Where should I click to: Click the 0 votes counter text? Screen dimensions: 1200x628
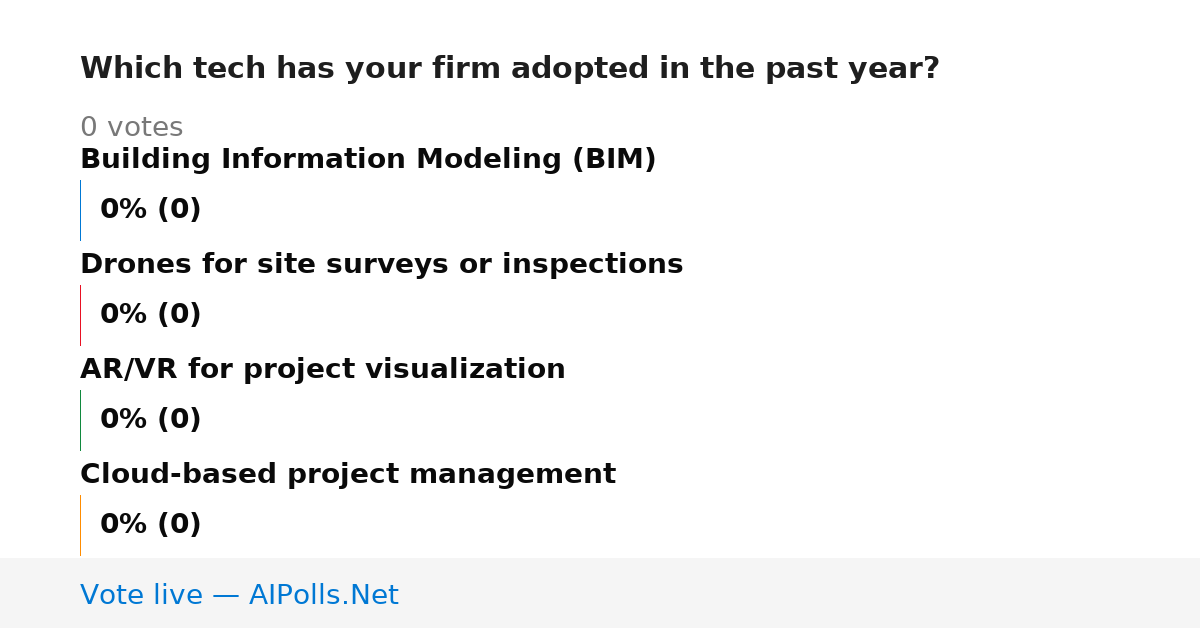coord(131,128)
